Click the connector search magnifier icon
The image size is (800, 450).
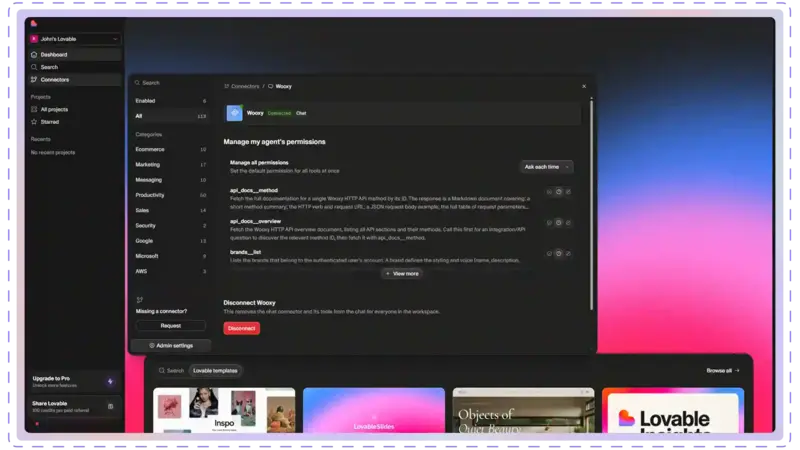coord(137,83)
